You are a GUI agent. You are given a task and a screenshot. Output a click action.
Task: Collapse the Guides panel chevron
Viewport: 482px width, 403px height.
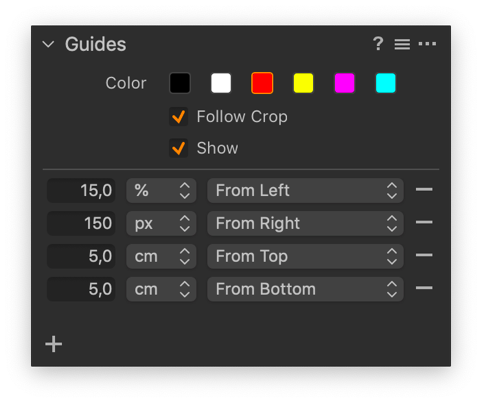click(x=48, y=44)
